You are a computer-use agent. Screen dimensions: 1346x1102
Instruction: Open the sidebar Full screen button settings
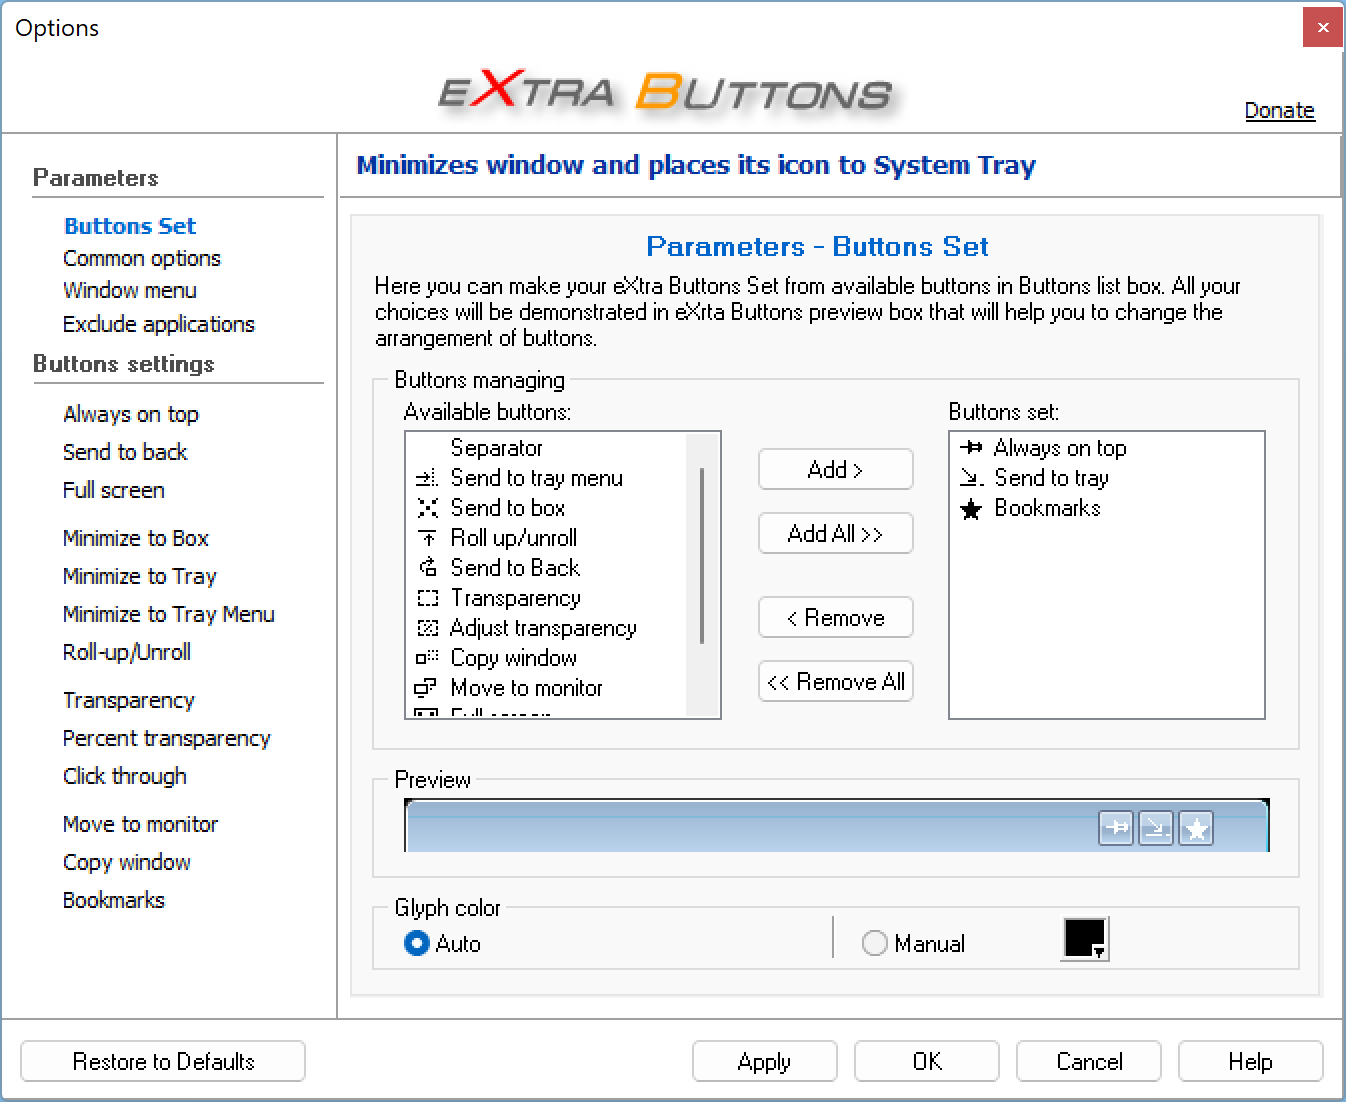(114, 490)
